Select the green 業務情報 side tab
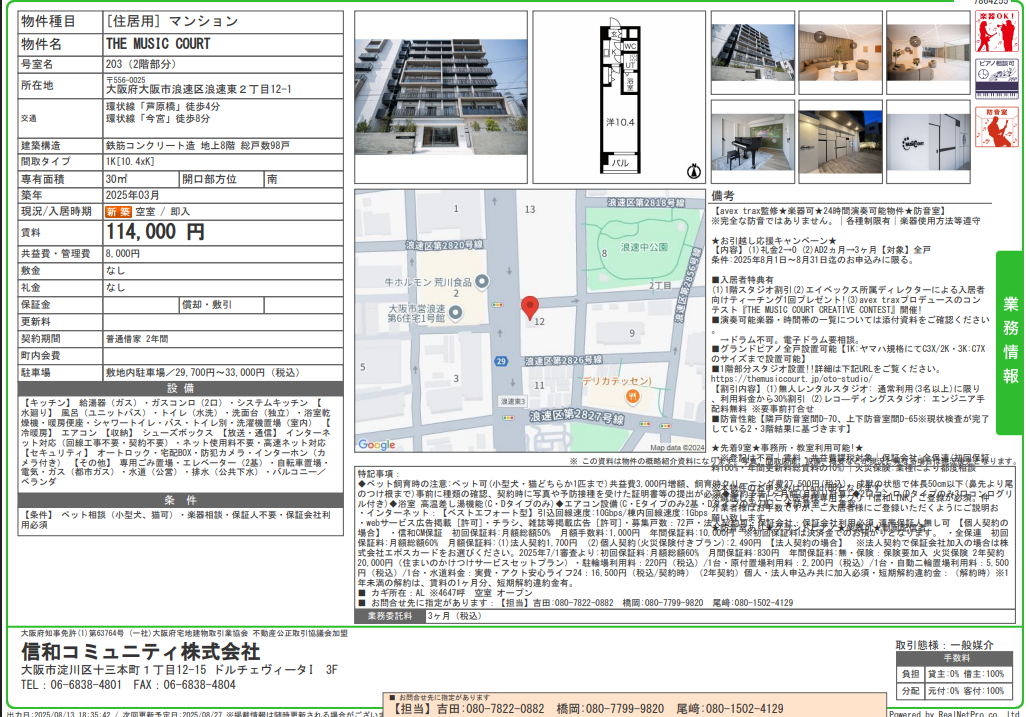Image resolution: width=1030 pixels, height=717 pixels. (x=1011, y=340)
